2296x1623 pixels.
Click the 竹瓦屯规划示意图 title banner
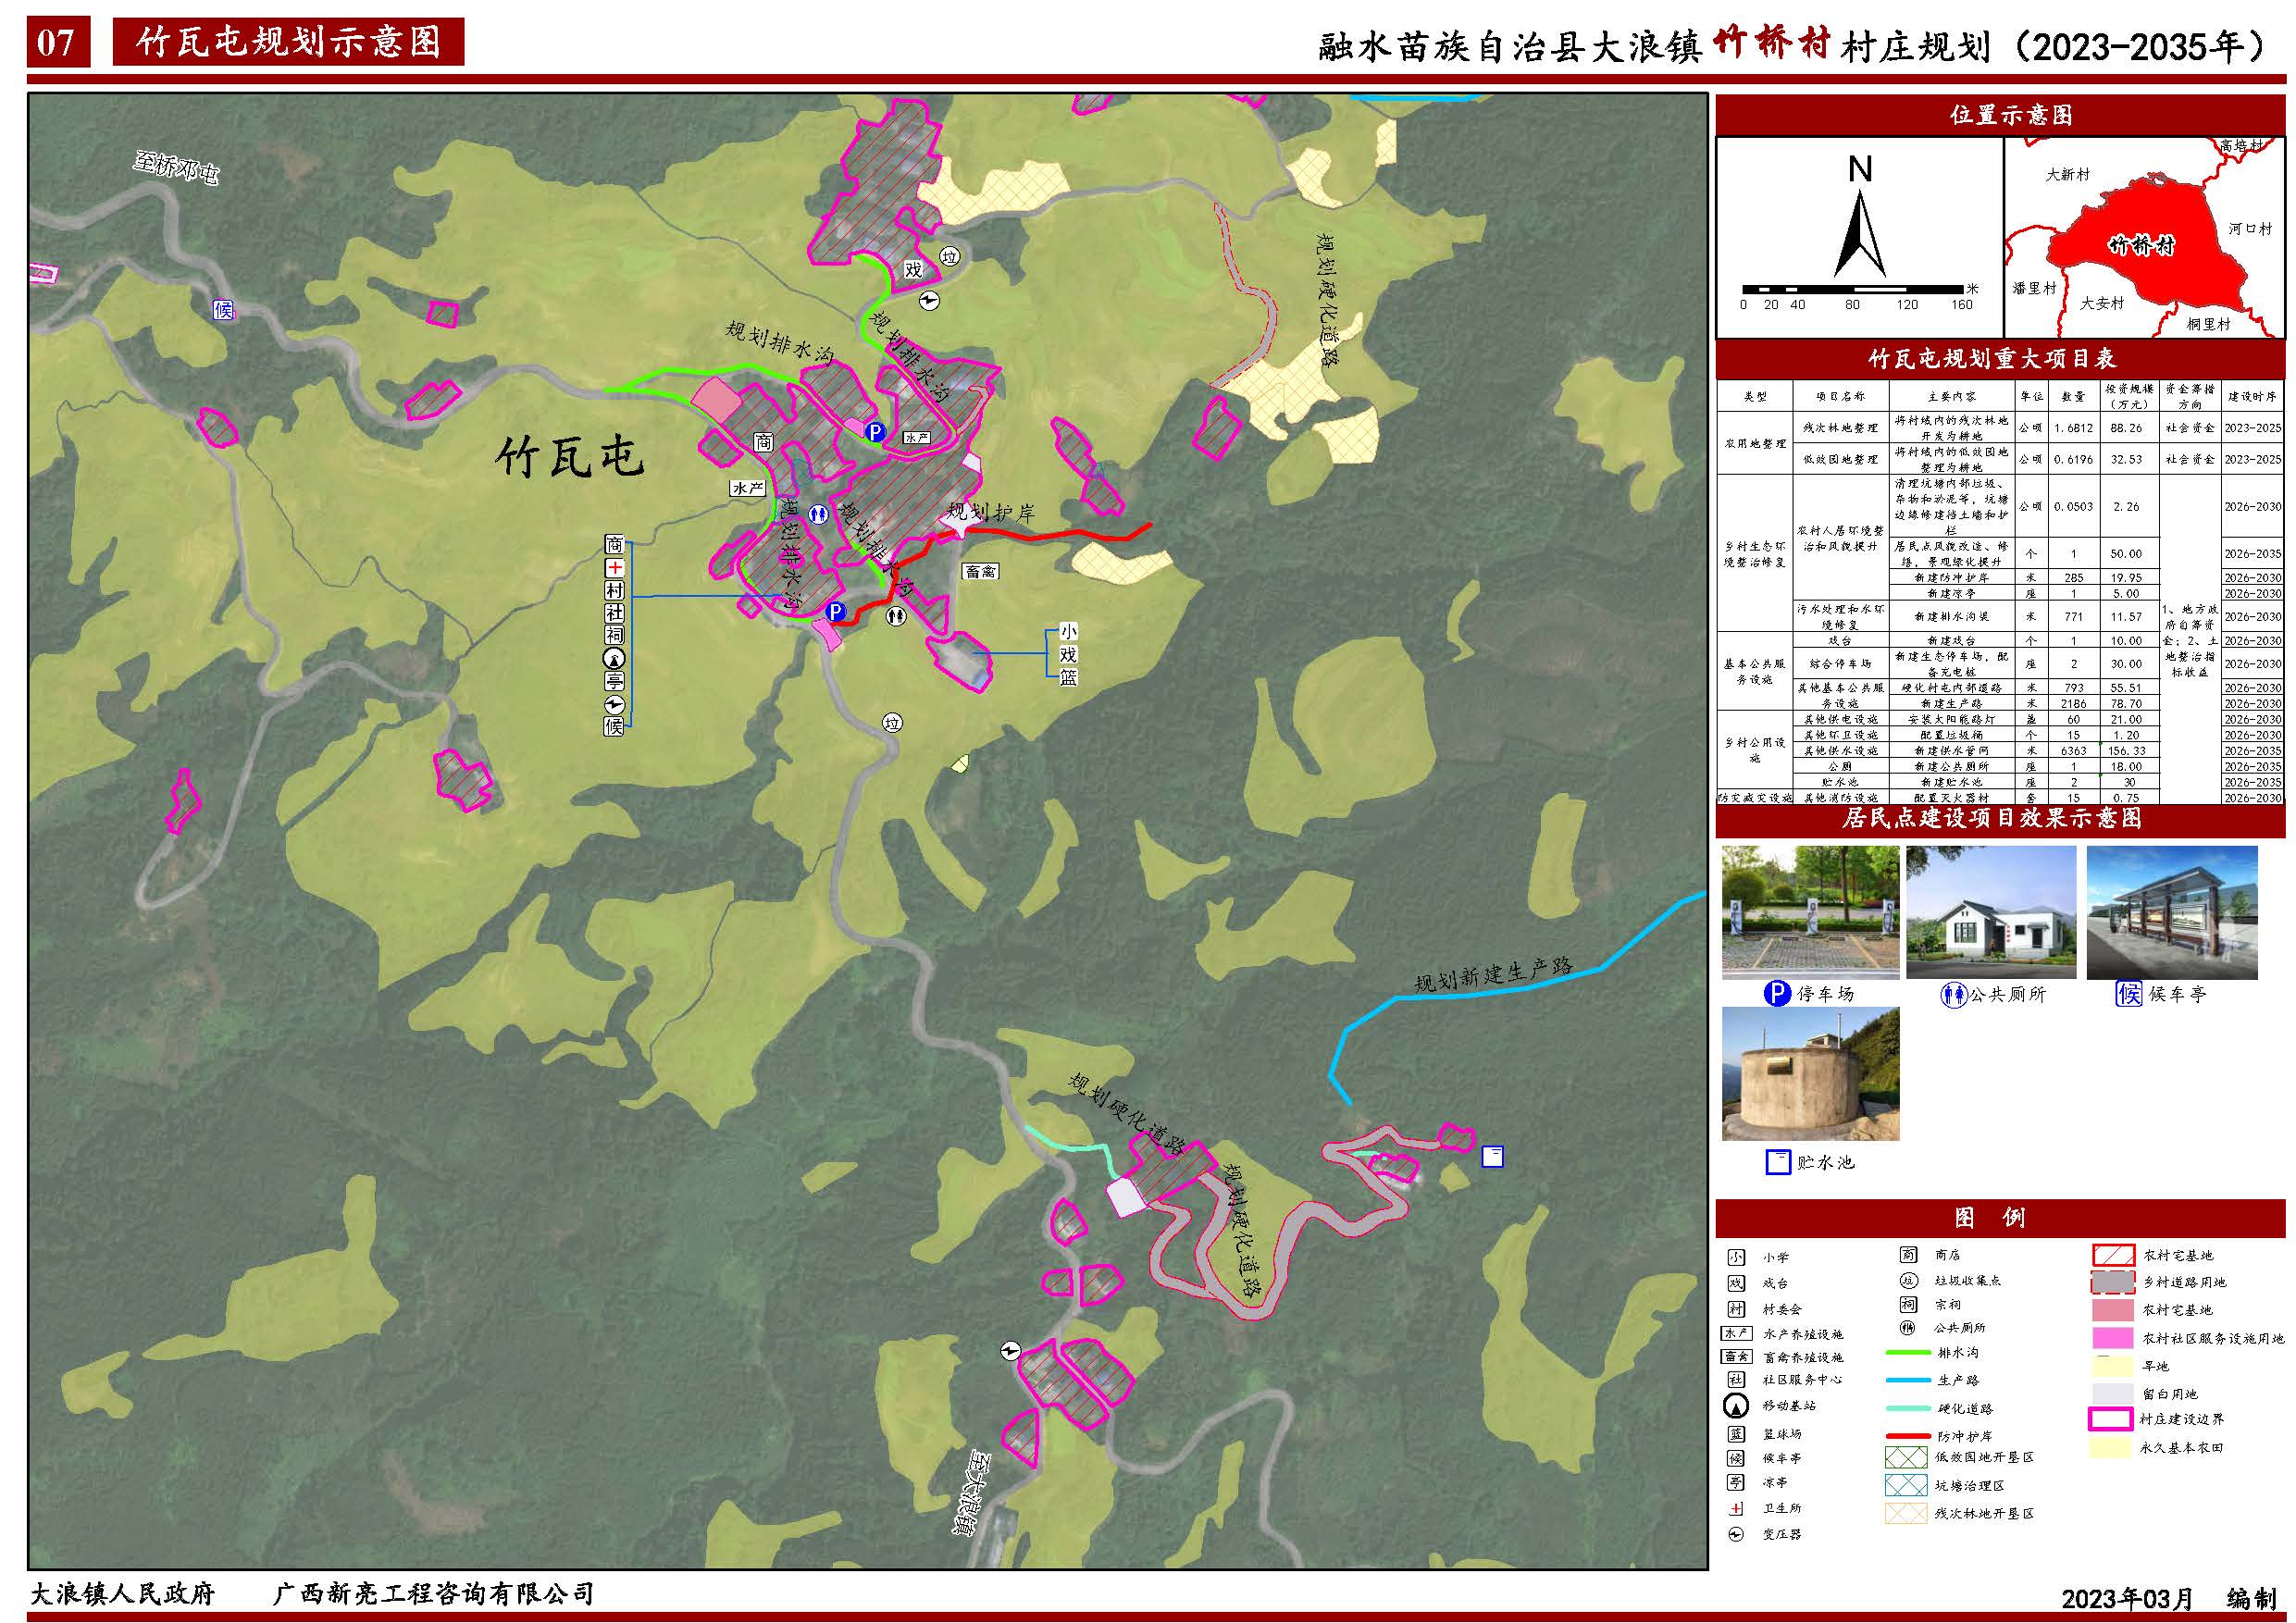pyautogui.click(x=288, y=43)
